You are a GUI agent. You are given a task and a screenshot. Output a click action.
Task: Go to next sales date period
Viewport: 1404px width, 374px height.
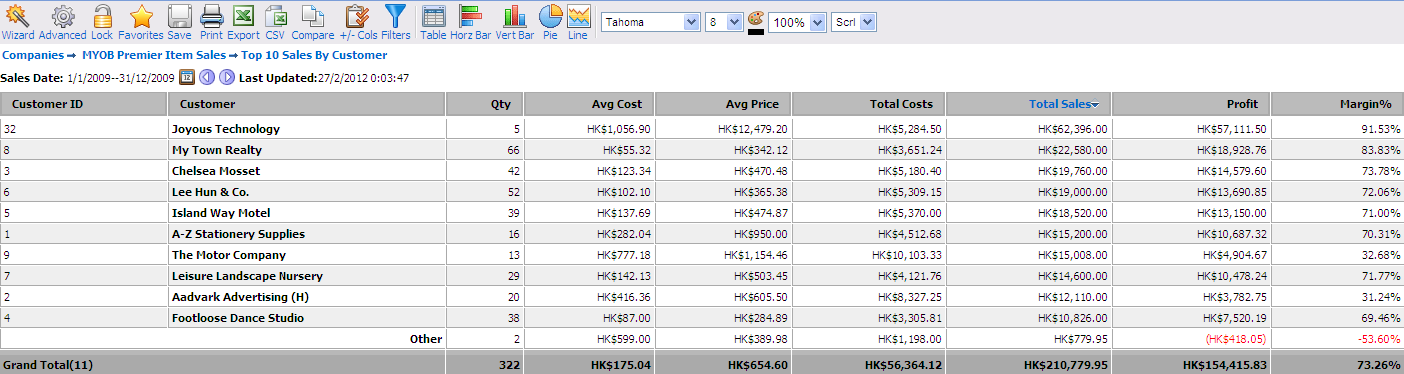tap(227, 77)
